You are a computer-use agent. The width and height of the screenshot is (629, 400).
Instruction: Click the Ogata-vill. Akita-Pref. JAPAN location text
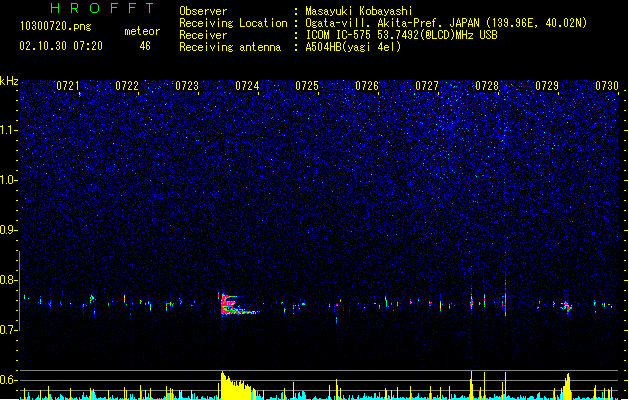coord(446,23)
